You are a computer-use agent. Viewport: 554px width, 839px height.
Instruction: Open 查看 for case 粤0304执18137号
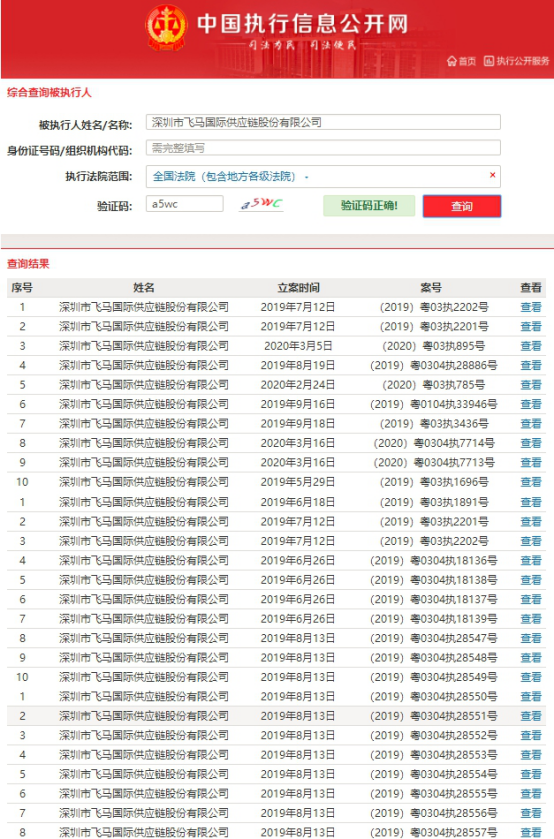click(x=531, y=599)
